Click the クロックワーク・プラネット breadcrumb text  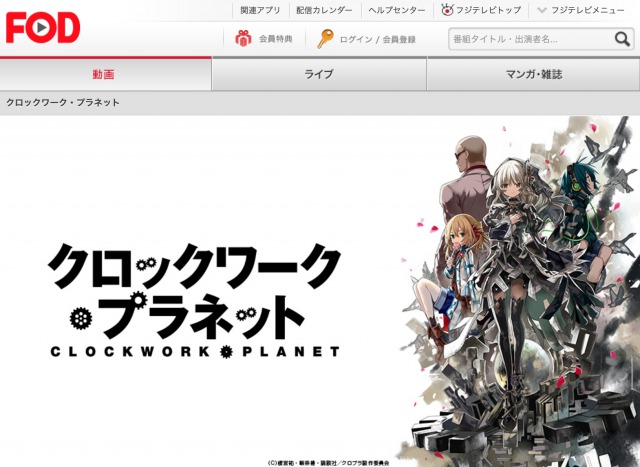[x=63, y=102]
